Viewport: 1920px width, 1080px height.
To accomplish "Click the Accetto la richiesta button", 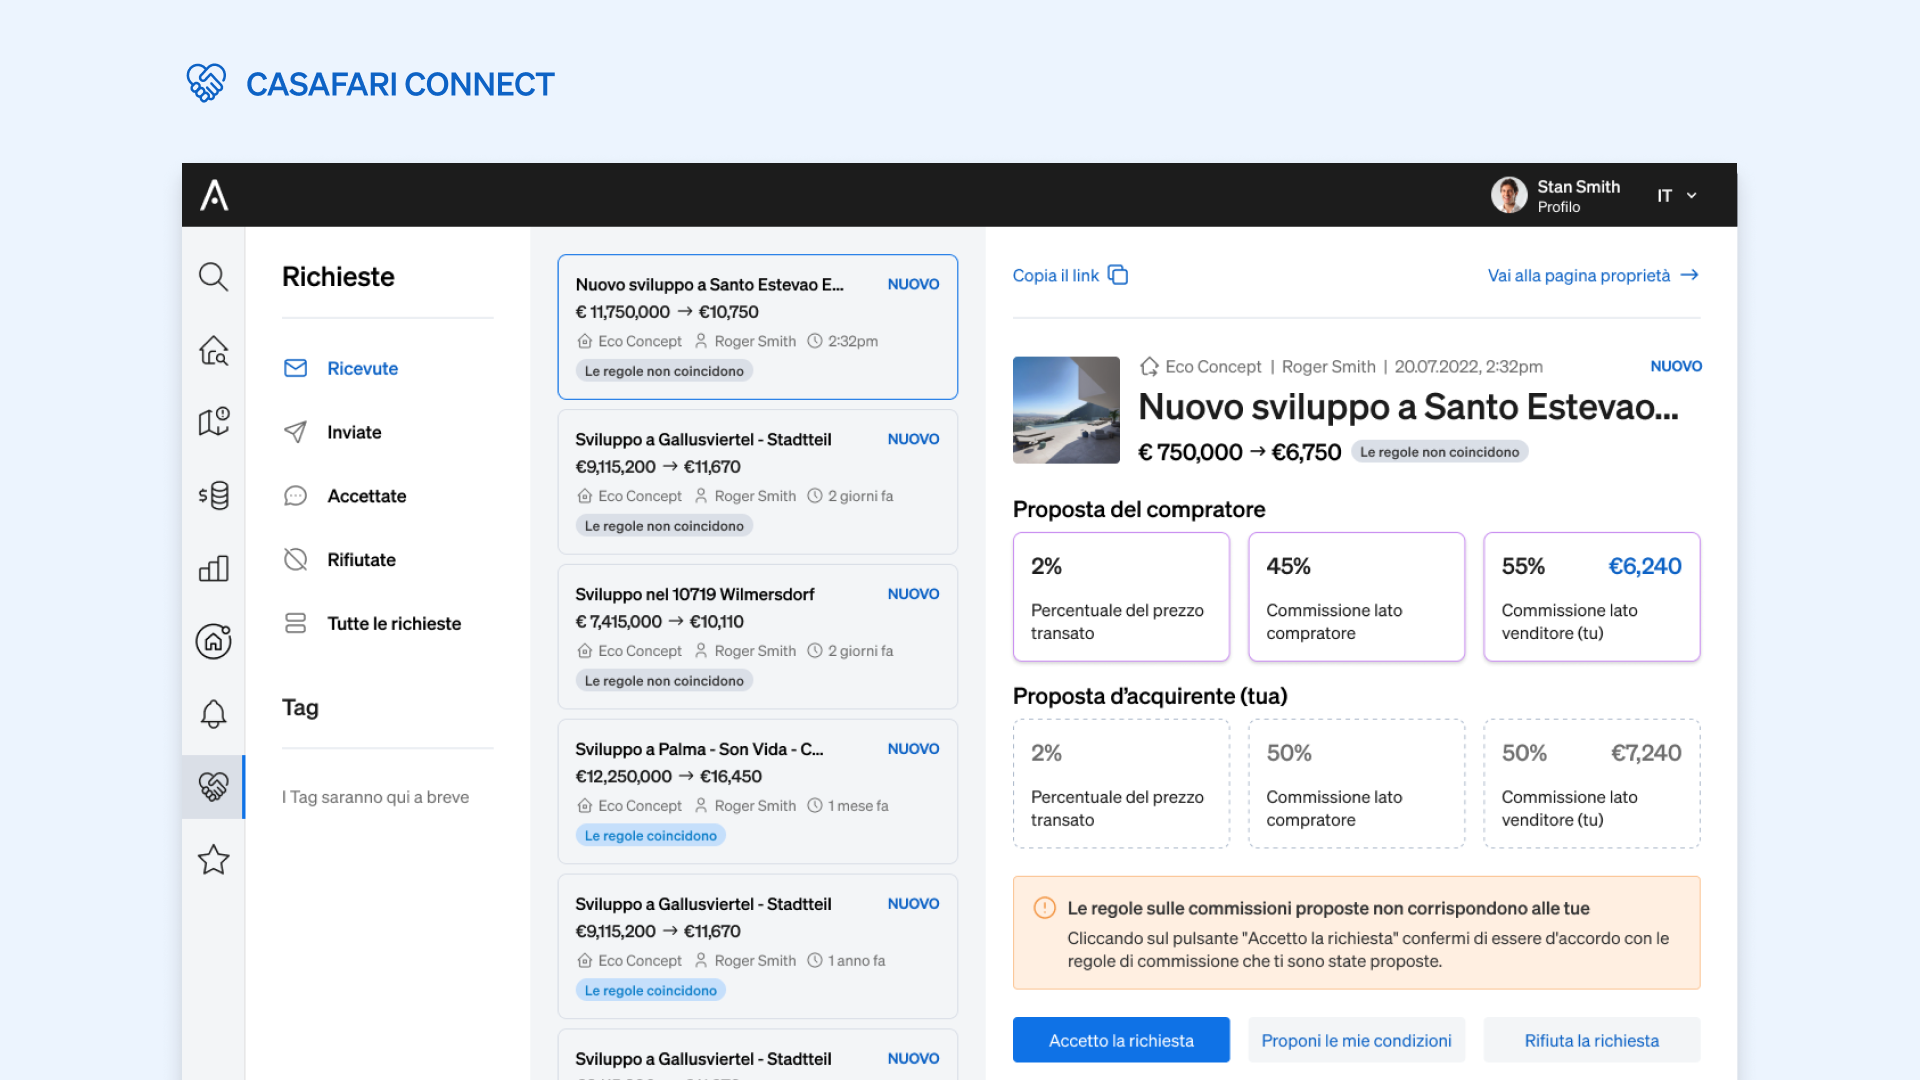I will pos(1121,1040).
